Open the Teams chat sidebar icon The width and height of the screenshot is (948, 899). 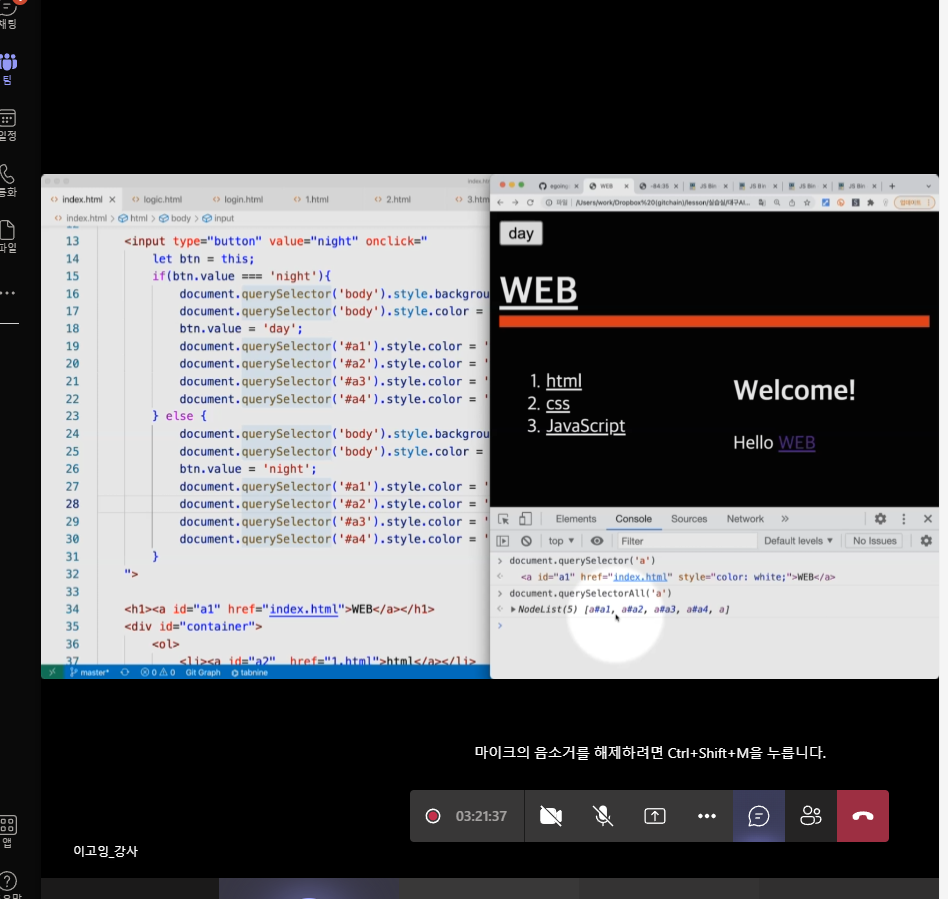pos(8,13)
